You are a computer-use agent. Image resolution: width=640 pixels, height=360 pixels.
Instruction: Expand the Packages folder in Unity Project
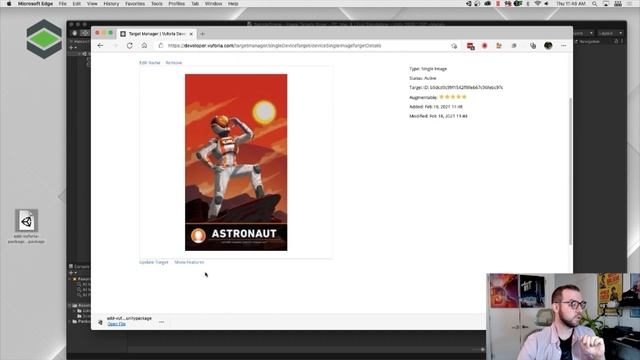coord(70,322)
